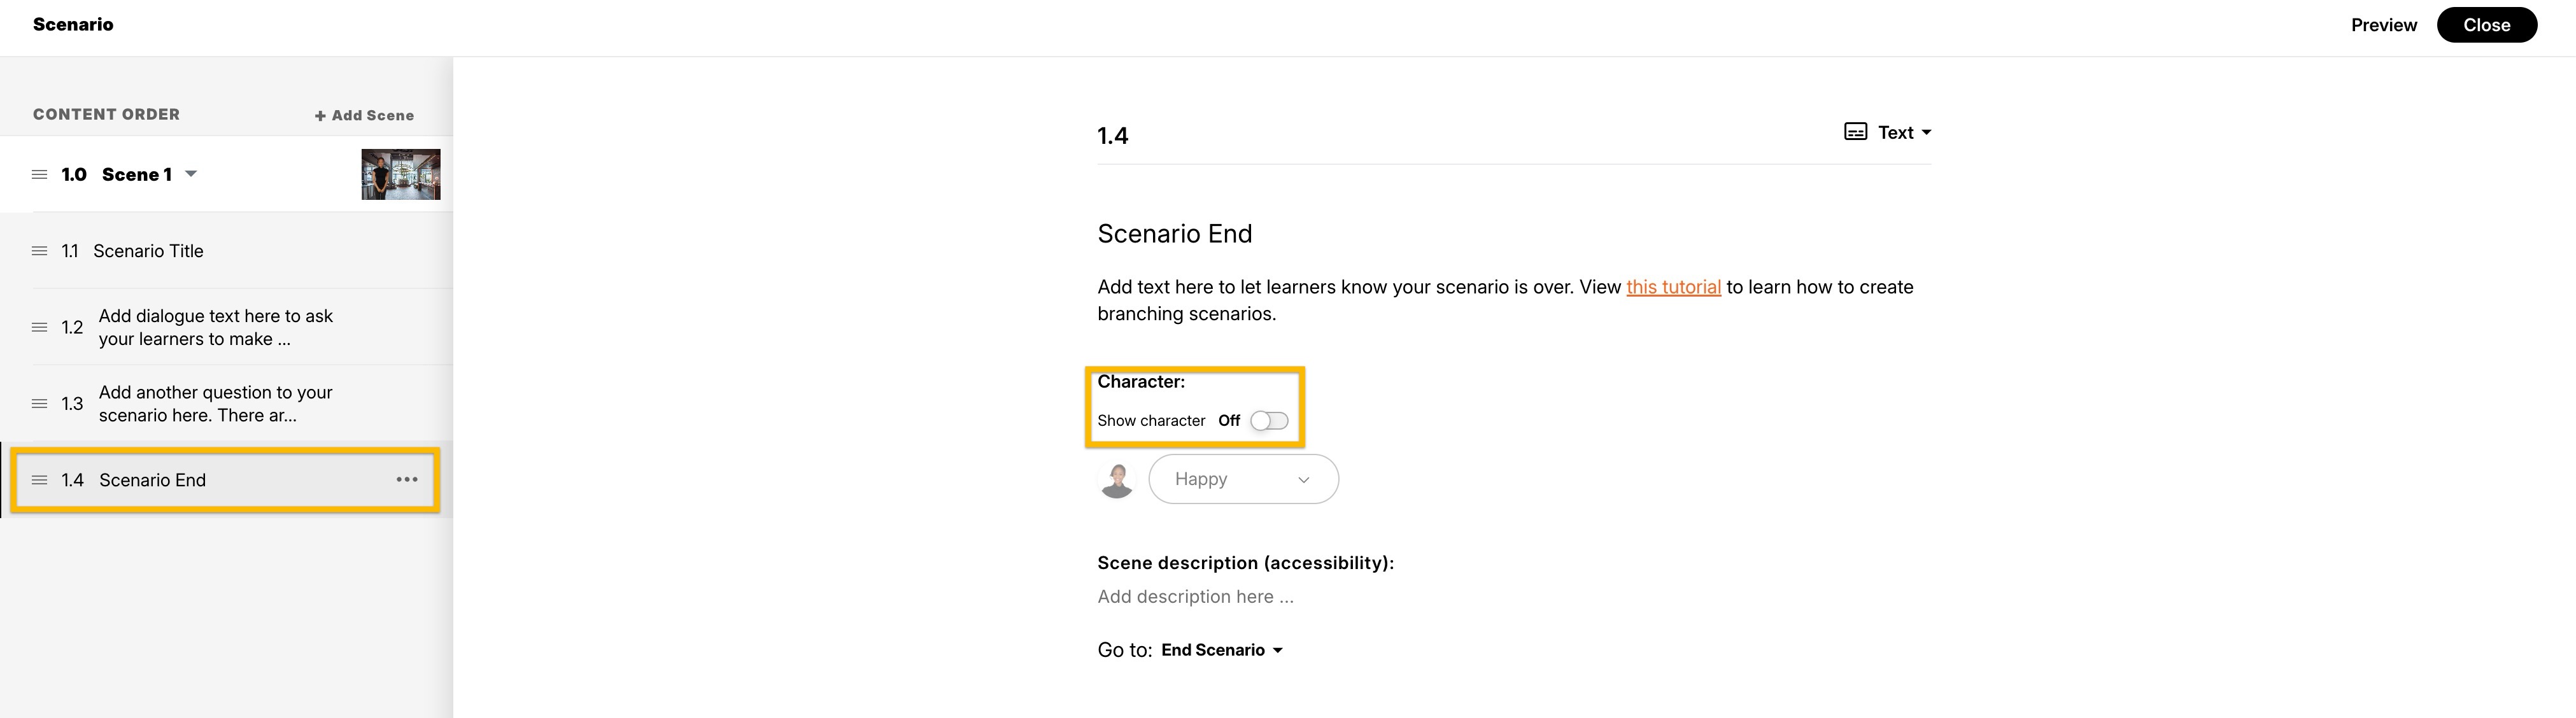
Task: Turn on the Show character toggle
Action: coord(1269,421)
